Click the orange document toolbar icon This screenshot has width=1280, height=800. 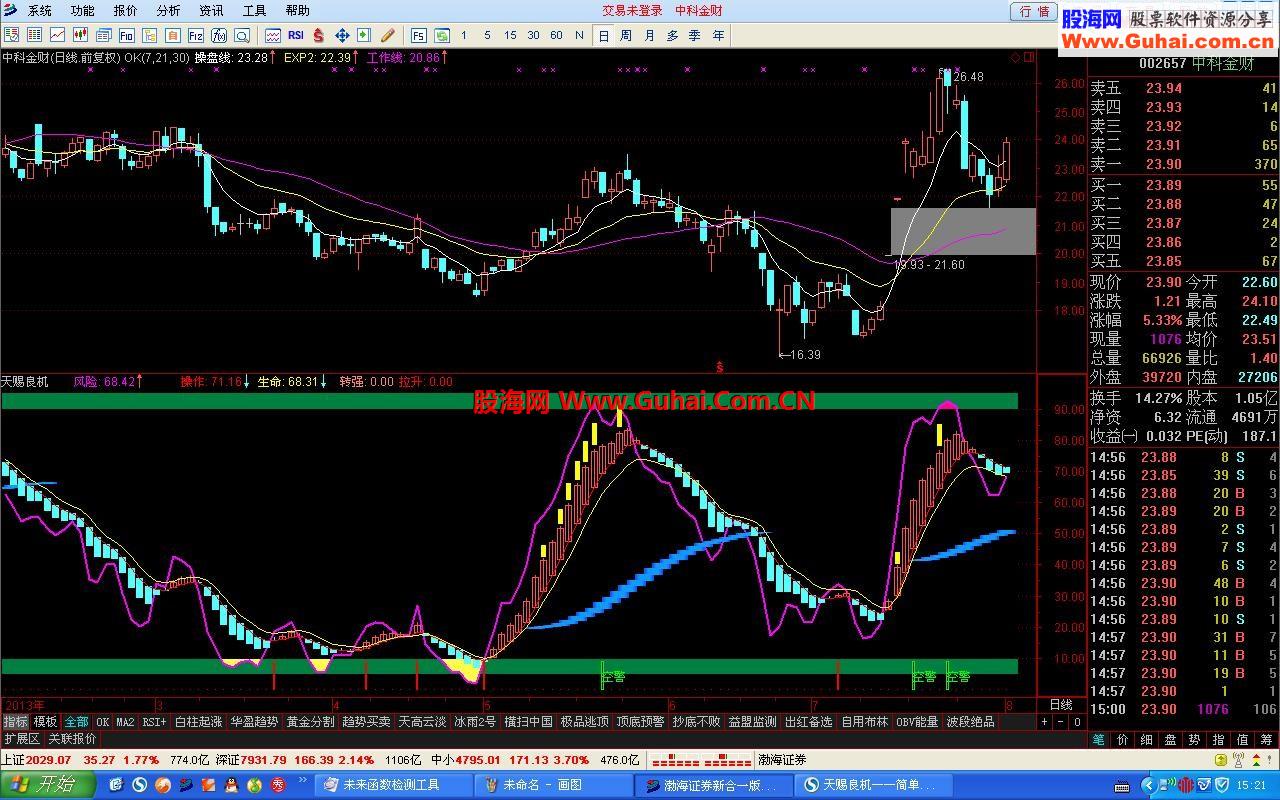click(173, 35)
